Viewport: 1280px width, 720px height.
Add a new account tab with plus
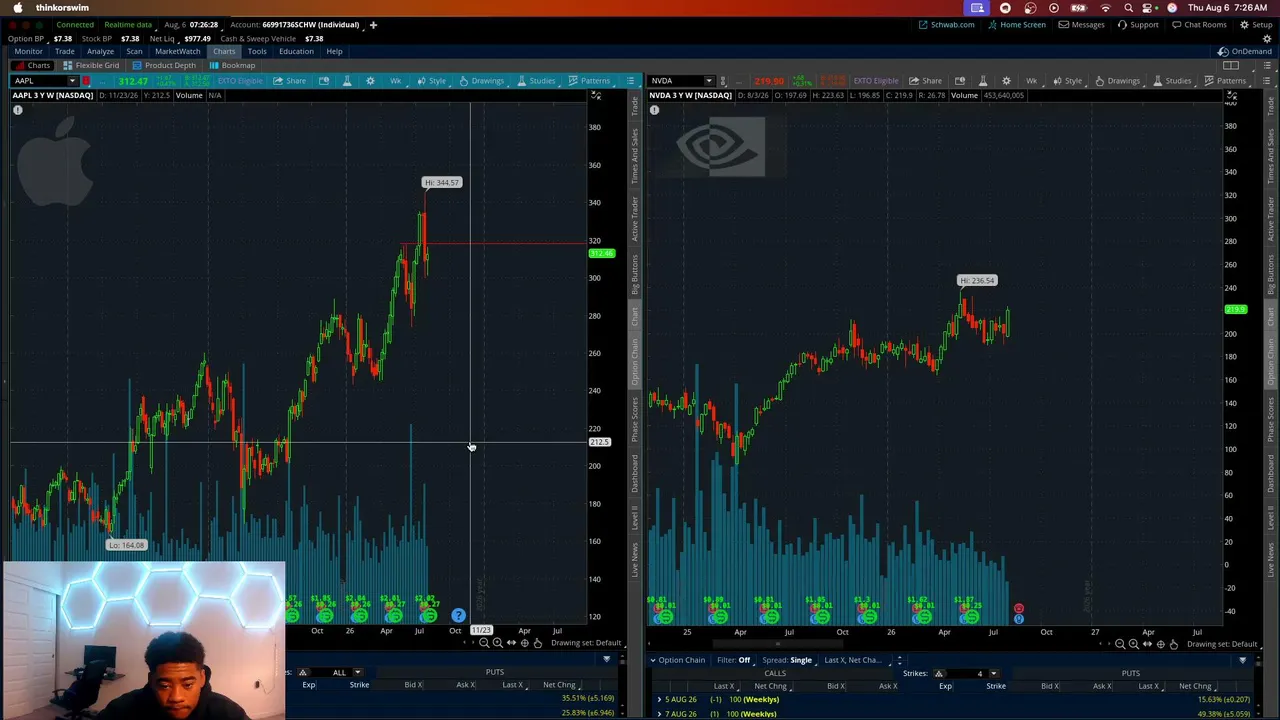(373, 24)
